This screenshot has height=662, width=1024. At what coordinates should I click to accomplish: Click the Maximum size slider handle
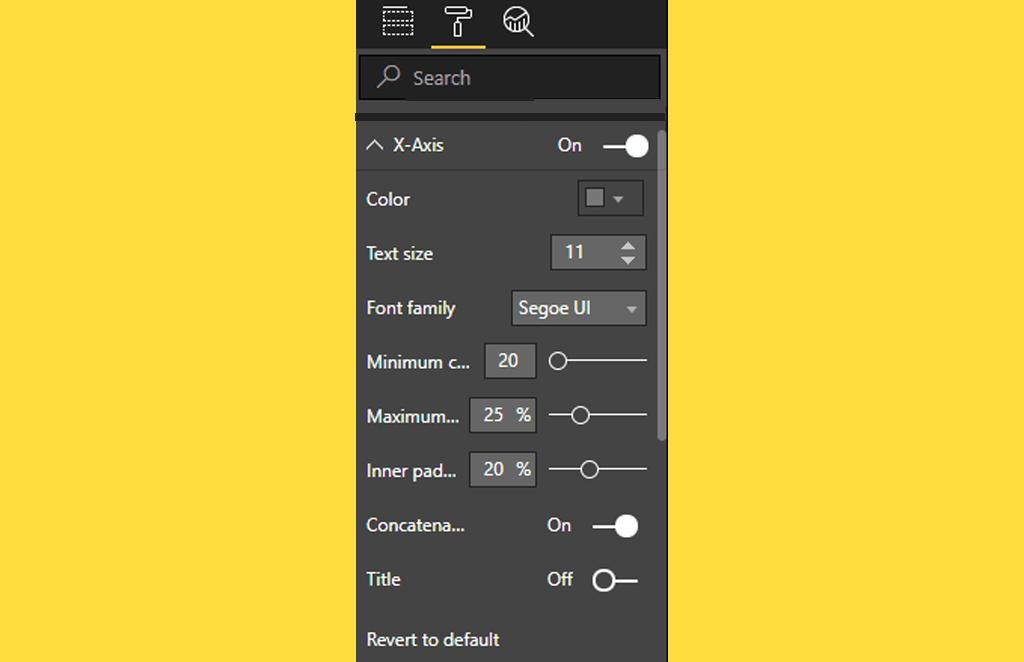point(580,415)
